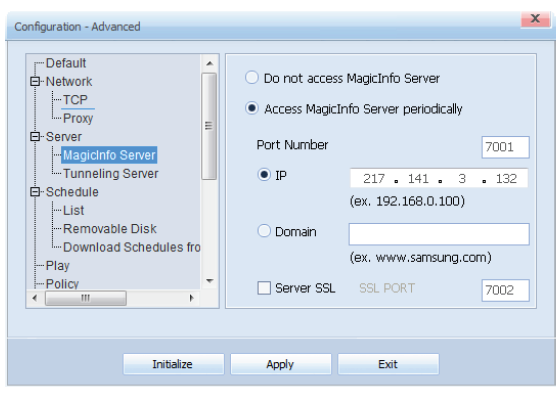Click the horizontal scrollbar thumb in tree
Viewport: 557px width, 394px height.
(x=86, y=298)
